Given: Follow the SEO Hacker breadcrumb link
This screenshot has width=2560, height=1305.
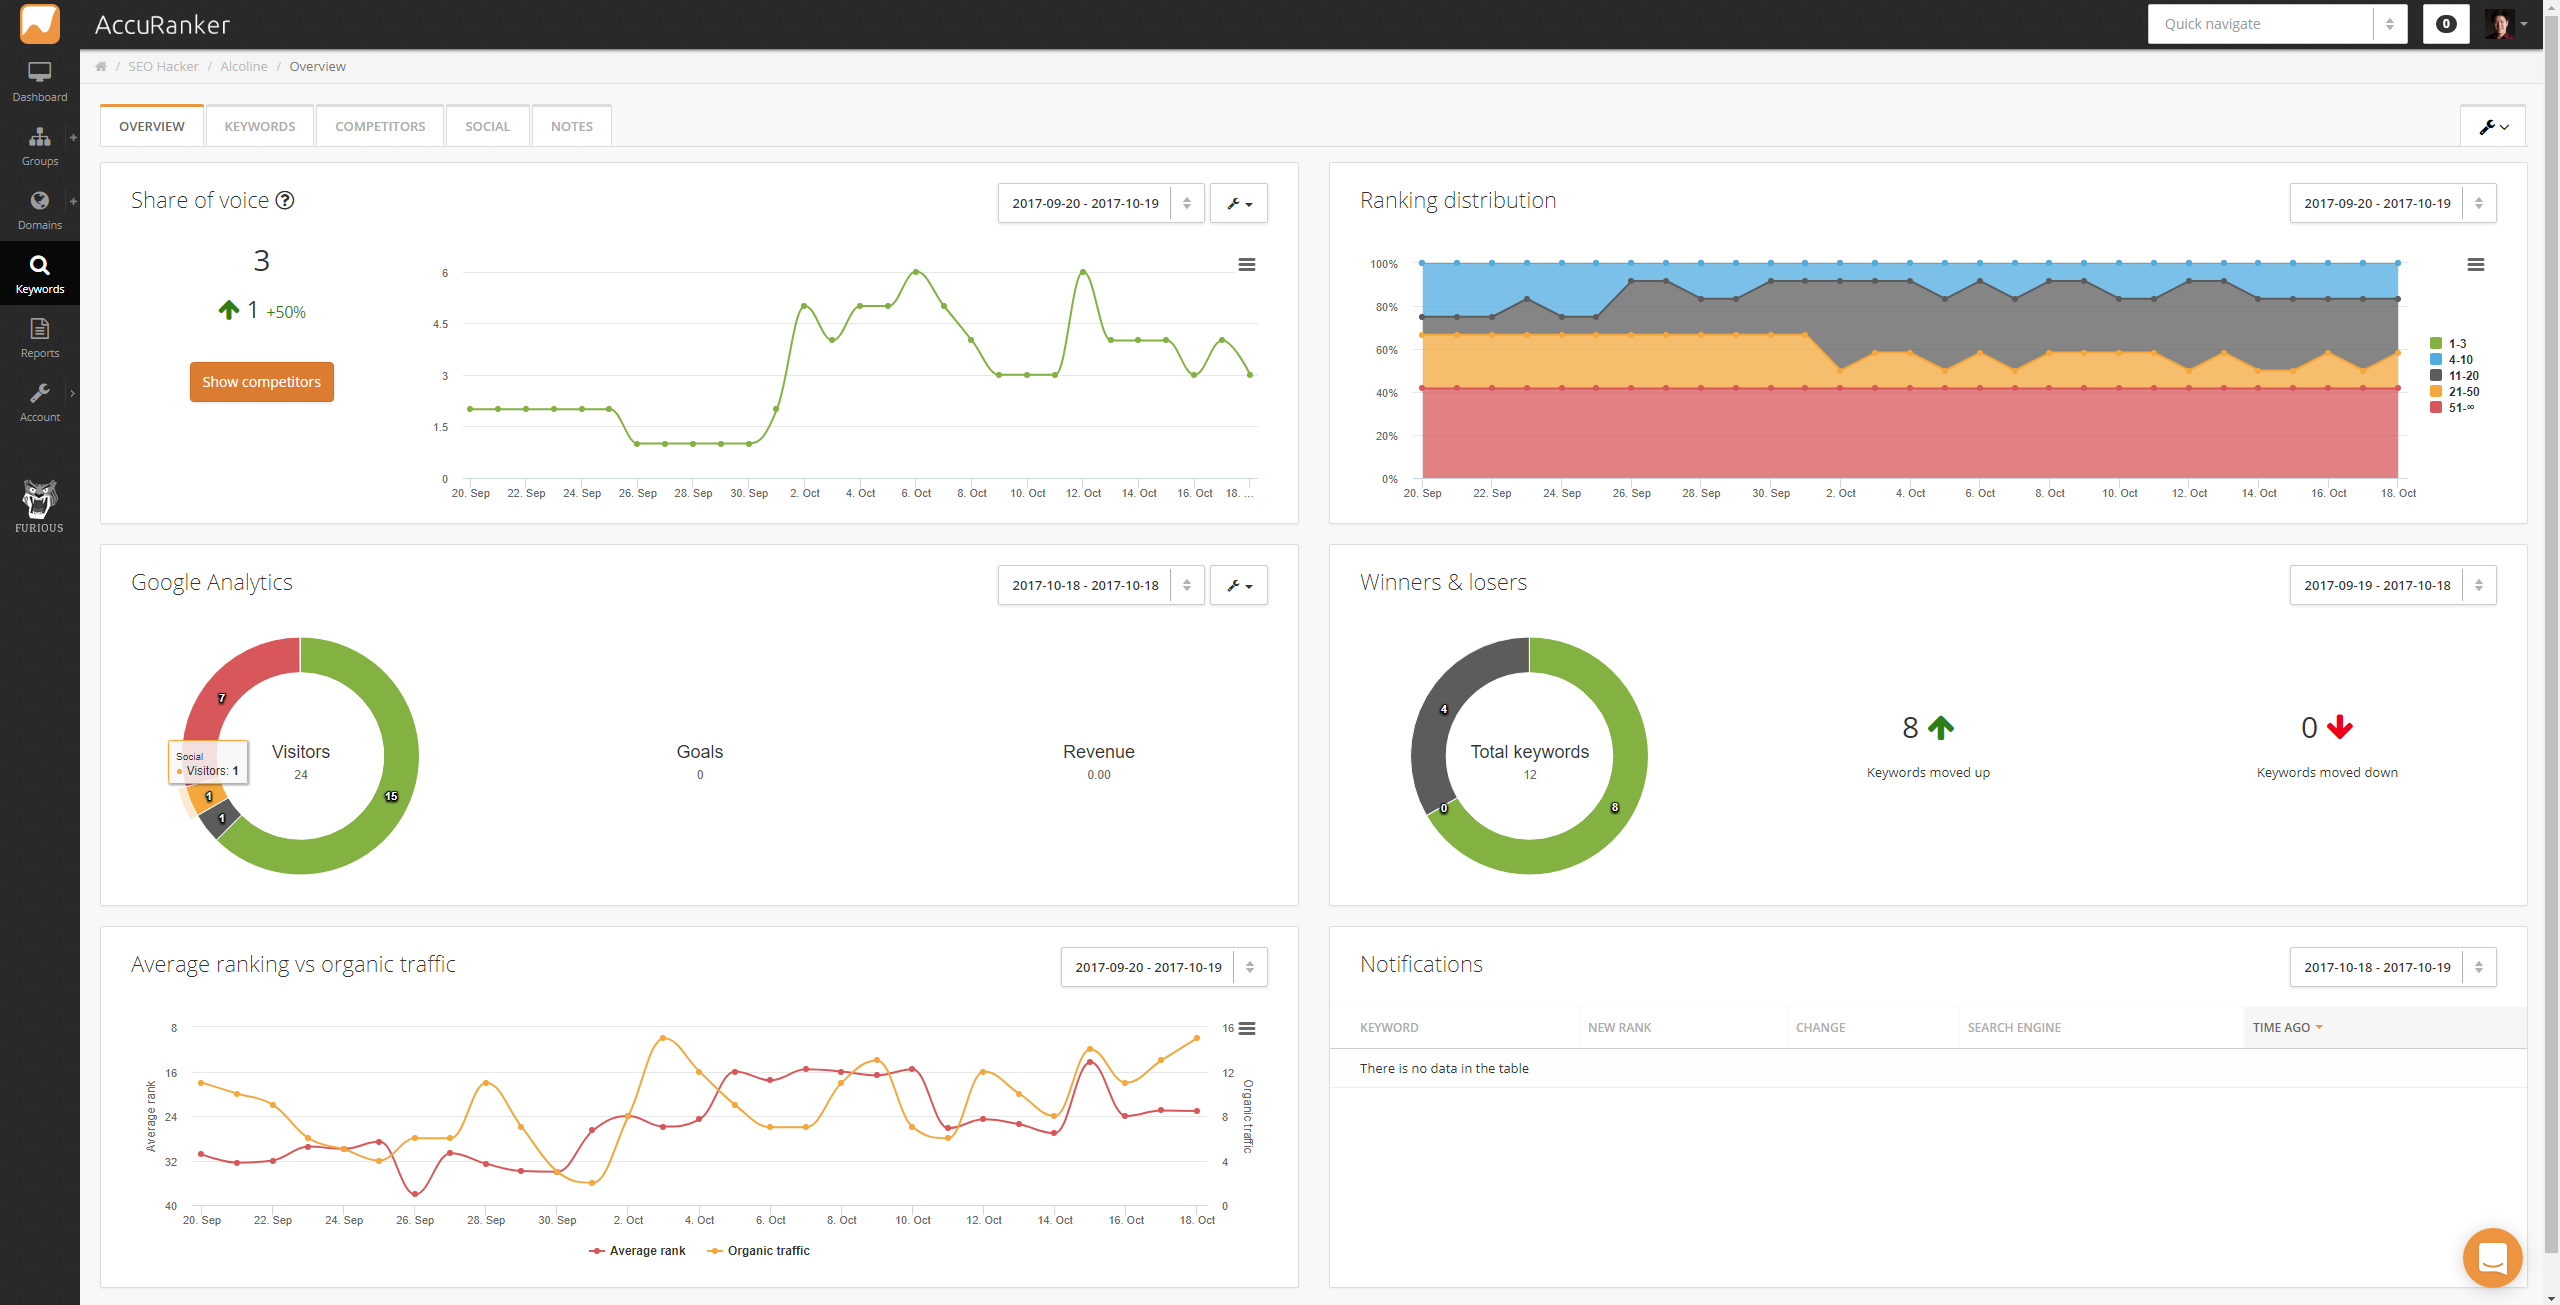Looking at the screenshot, I should [163, 67].
